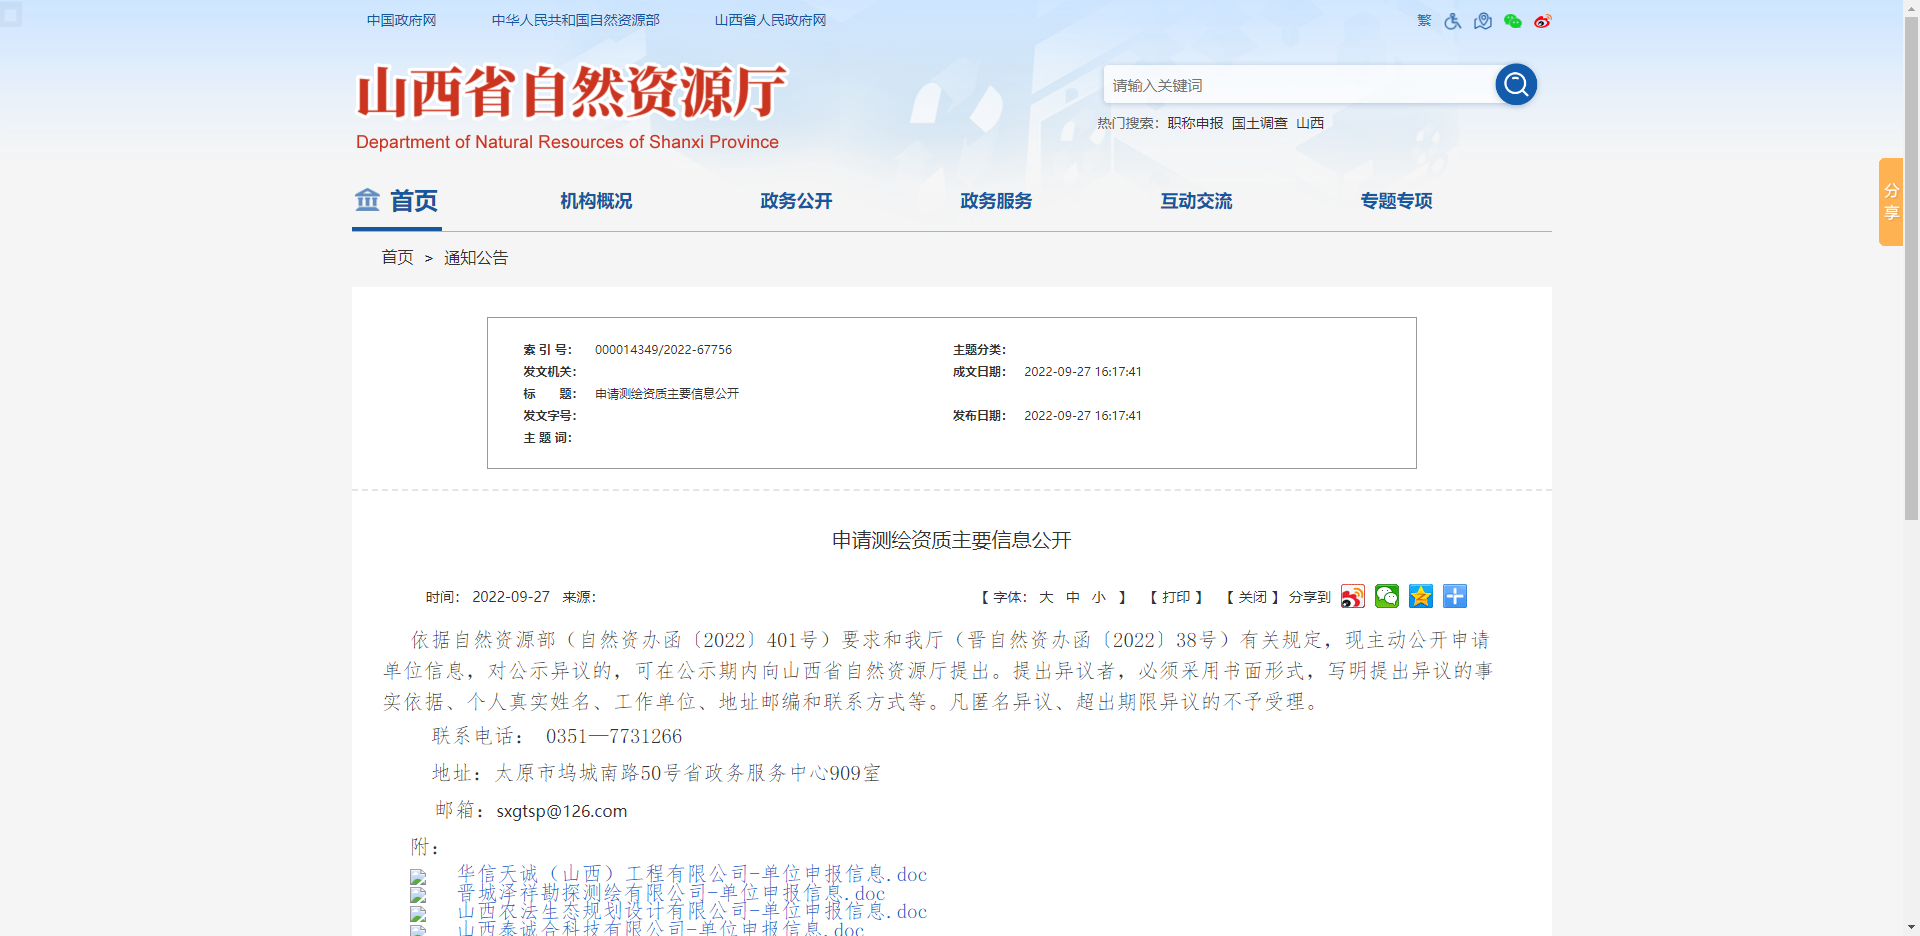This screenshot has height=936, width=1920.
Task: Open the site map pin icon
Action: pyautogui.click(x=1483, y=21)
